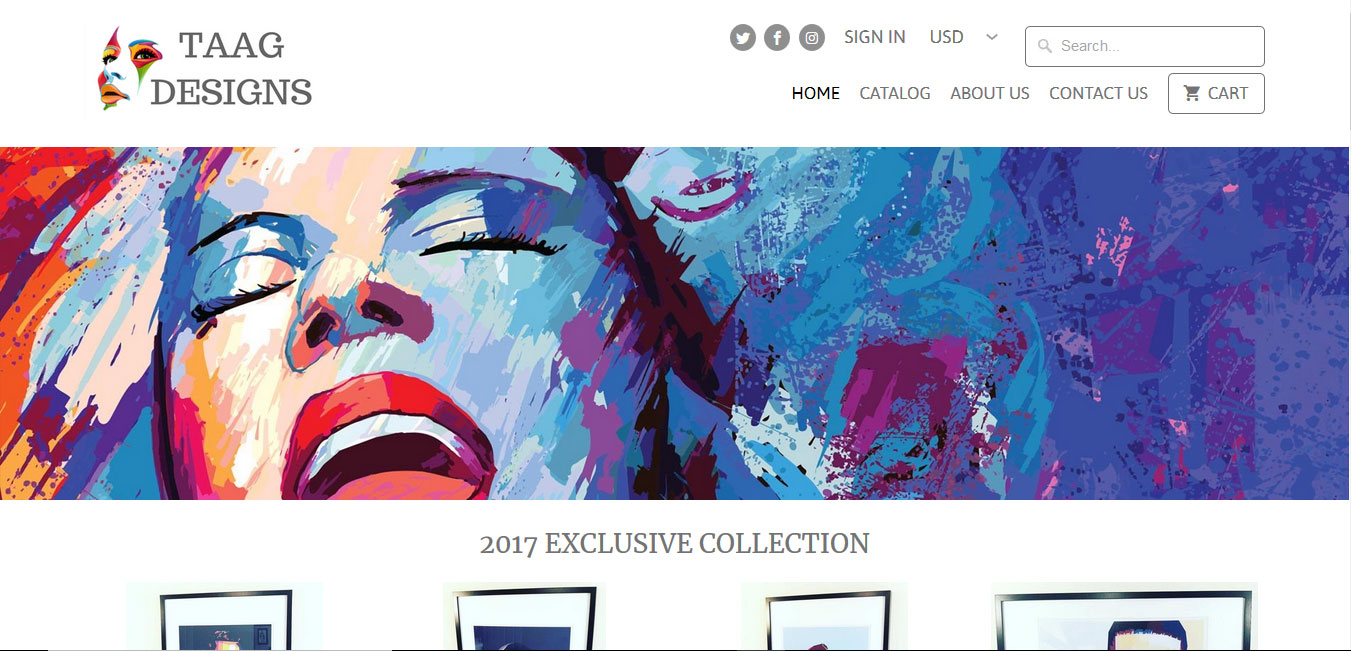This screenshot has height=651, width=1351.
Task: Open the fourth framed artwork thumbnail
Action: (1125, 616)
